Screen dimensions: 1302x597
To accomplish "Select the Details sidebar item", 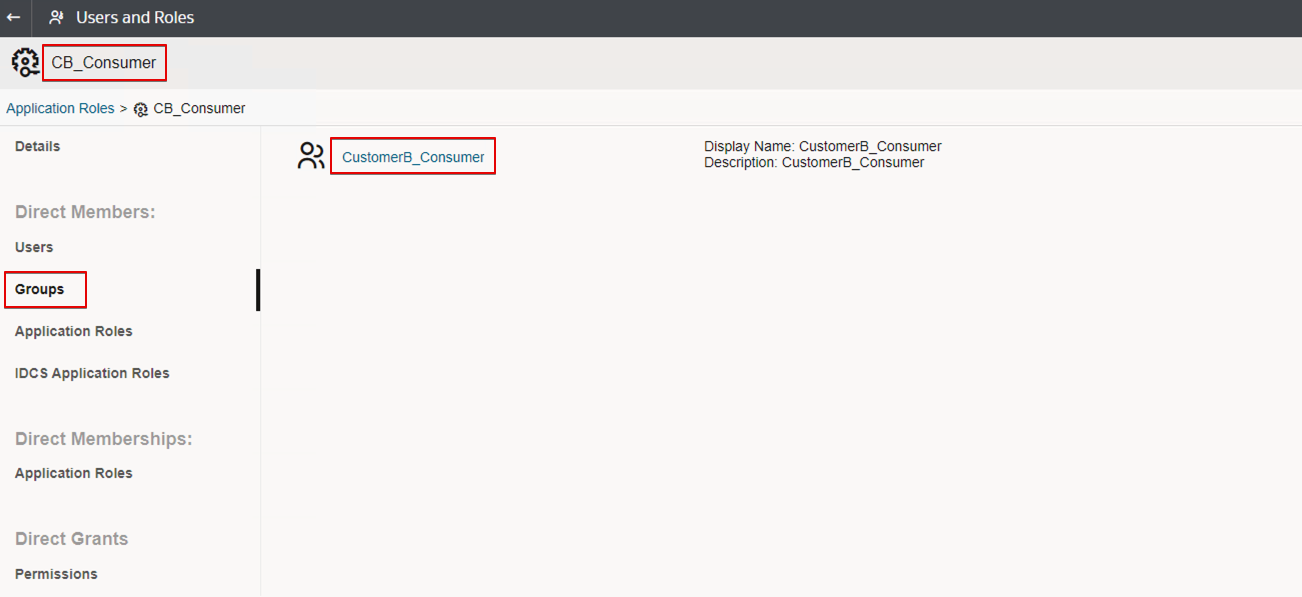I will coord(38,146).
